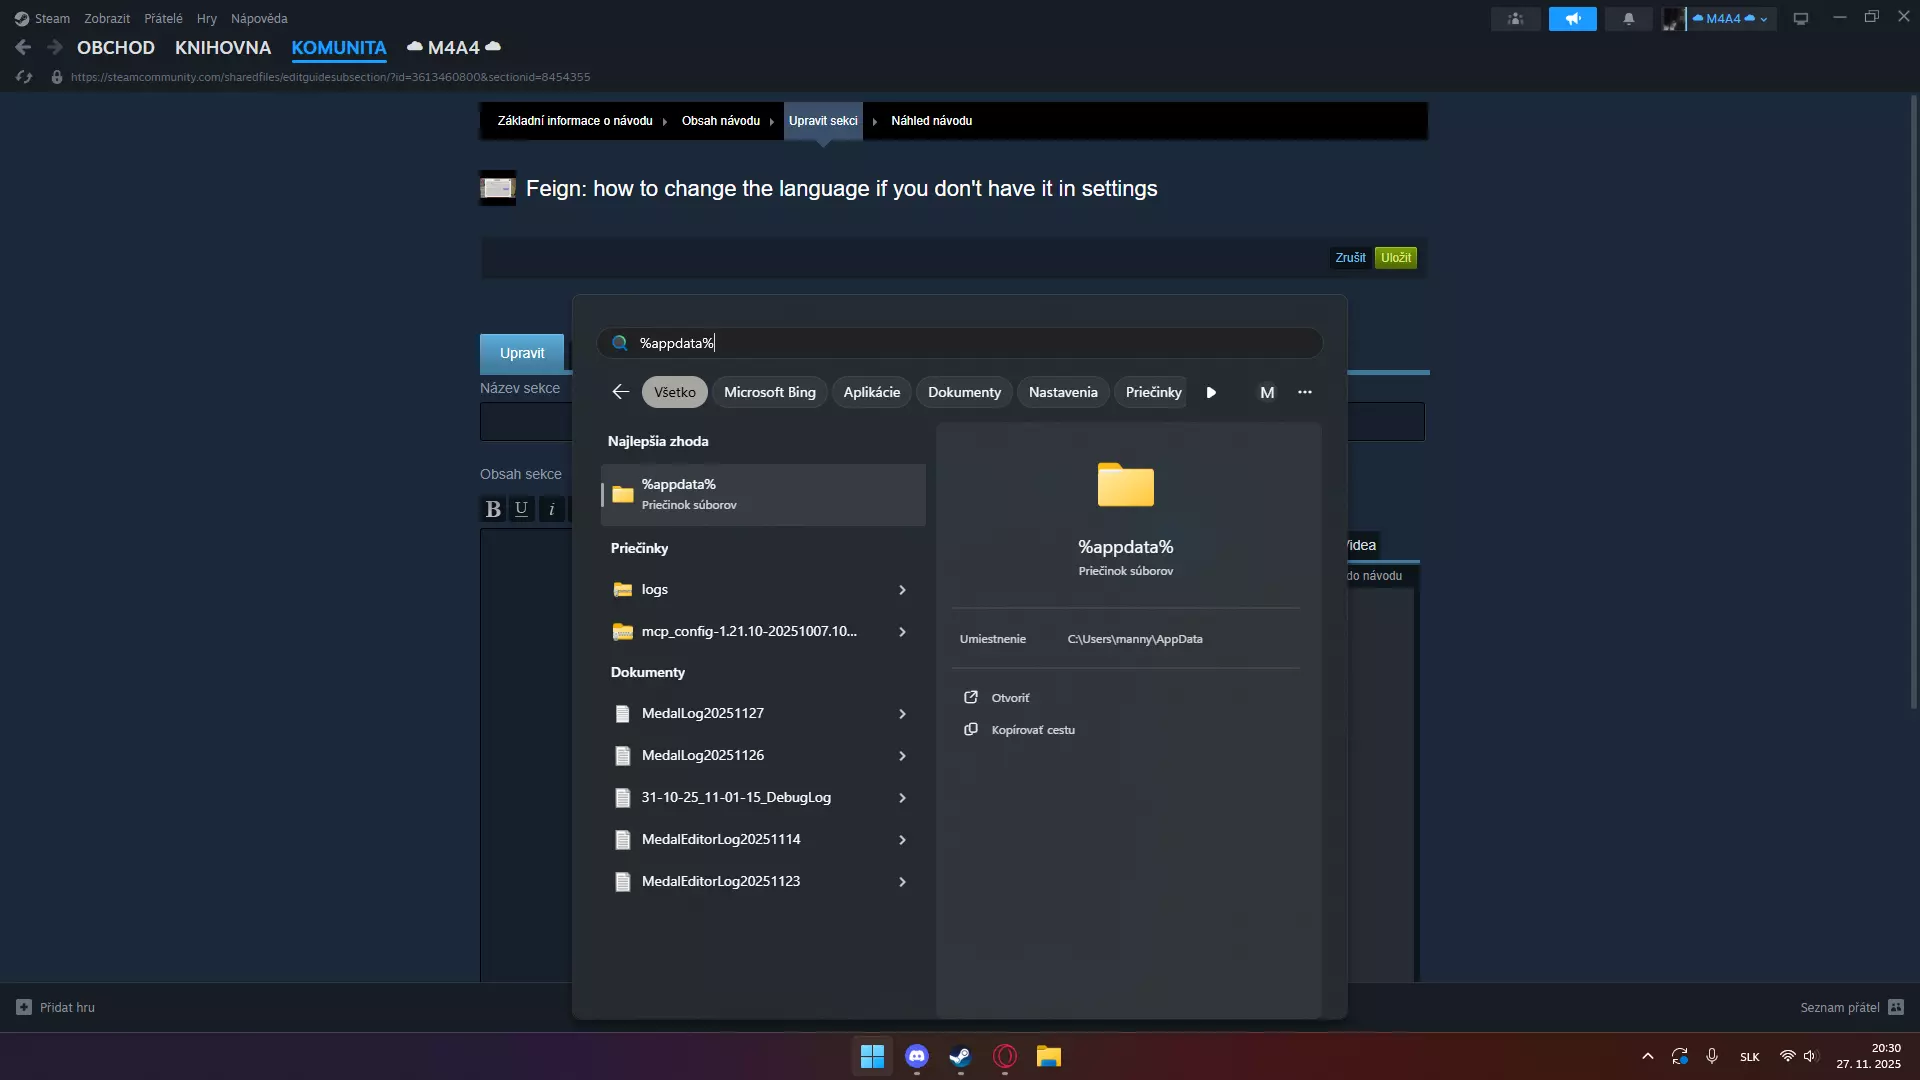Image resolution: width=1920 pixels, height=1080 pixels.
Task: Toggle bold formatting in the section editor
Action: pyautogui.click(x=493, y=509)
